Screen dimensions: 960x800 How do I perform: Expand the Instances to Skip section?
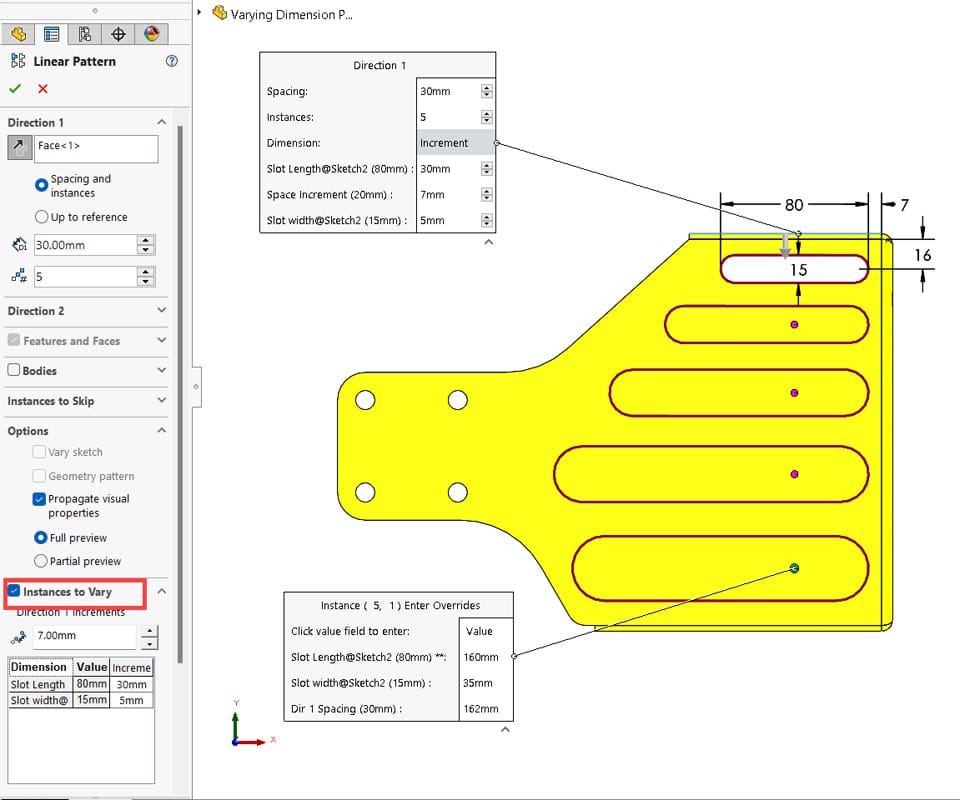click(x=162, y=400)
